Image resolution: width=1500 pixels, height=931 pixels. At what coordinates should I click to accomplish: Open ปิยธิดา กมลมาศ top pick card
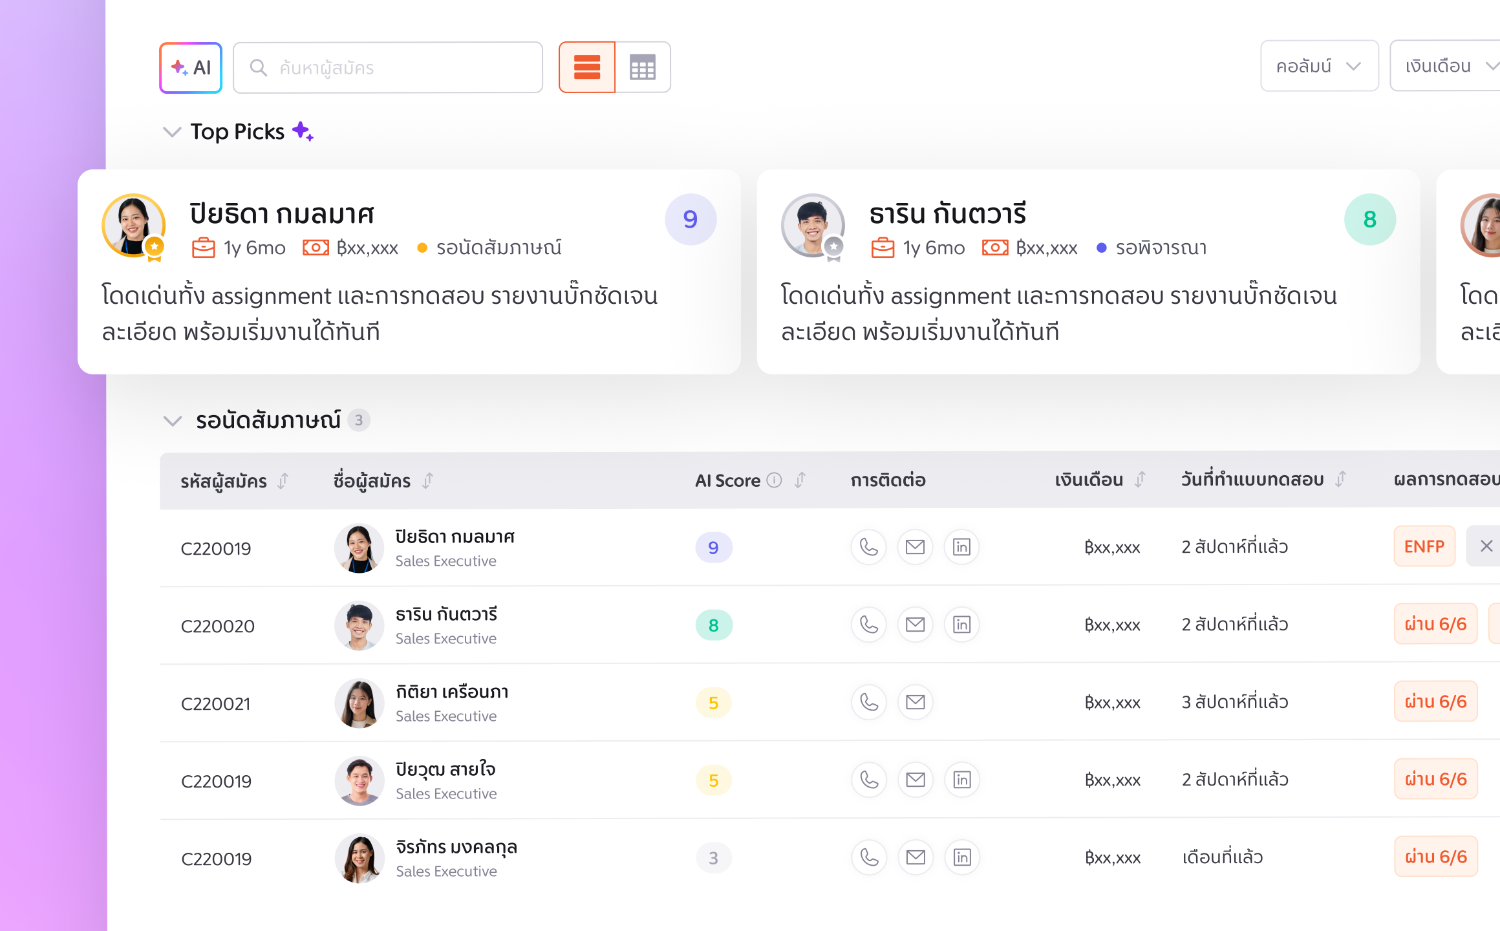409,272
